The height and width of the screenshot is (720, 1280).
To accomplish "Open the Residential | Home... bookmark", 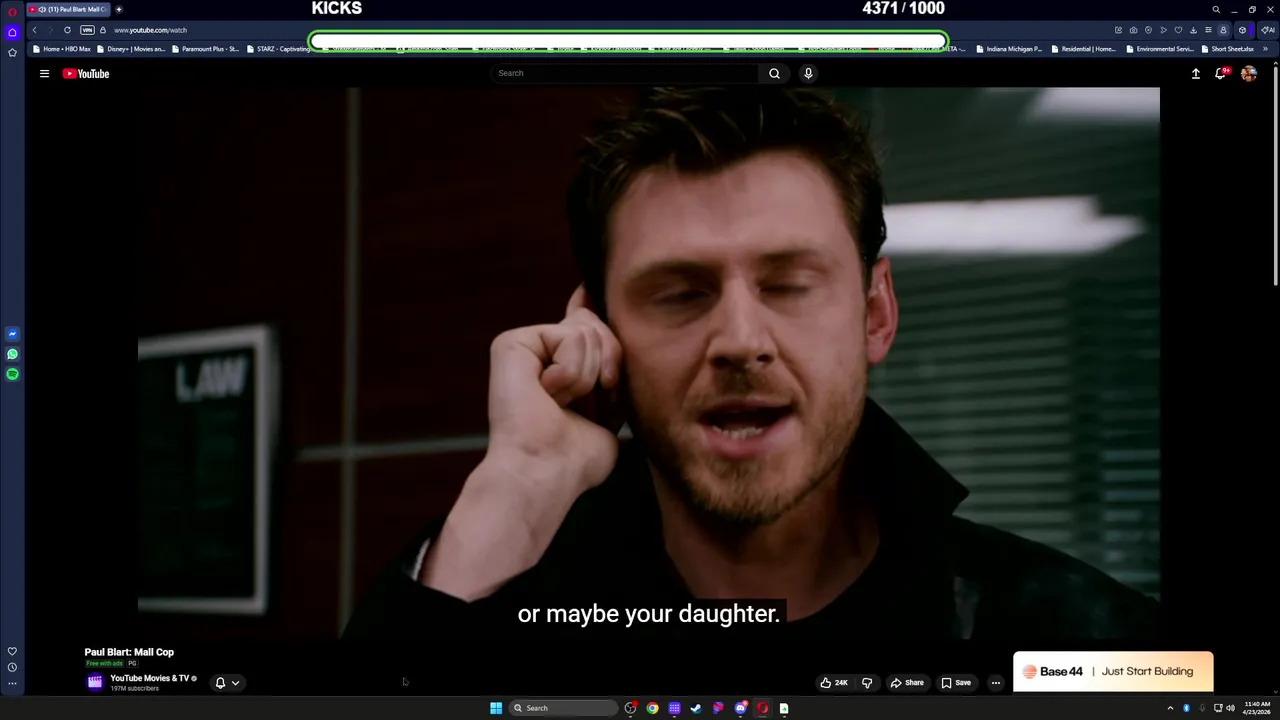I will (1084, 49).
